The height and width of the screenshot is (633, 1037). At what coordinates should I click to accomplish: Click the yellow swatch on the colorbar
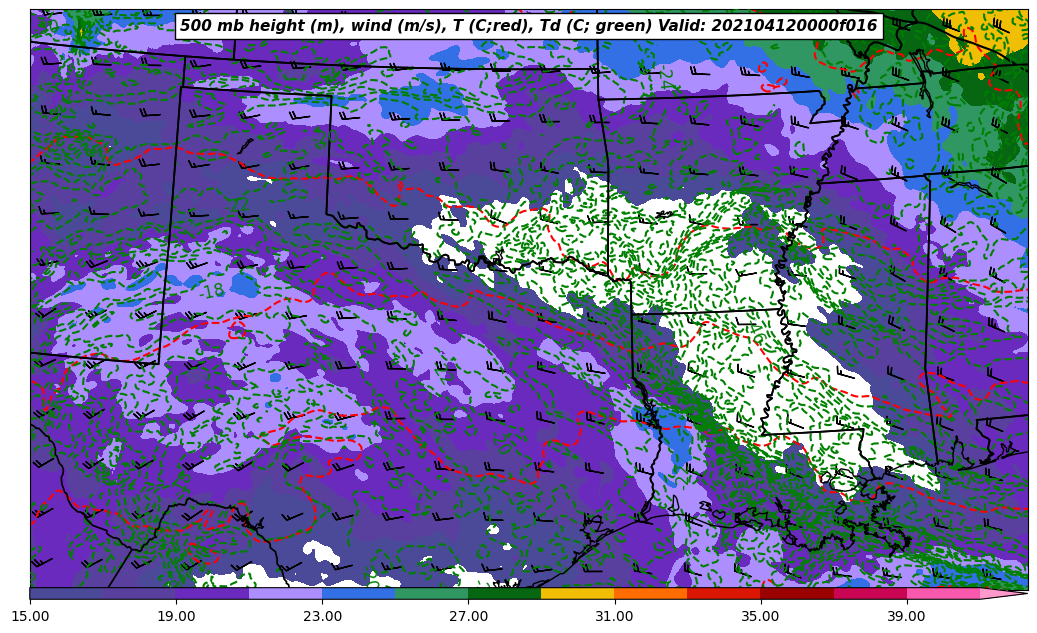(x=577, y=594)
